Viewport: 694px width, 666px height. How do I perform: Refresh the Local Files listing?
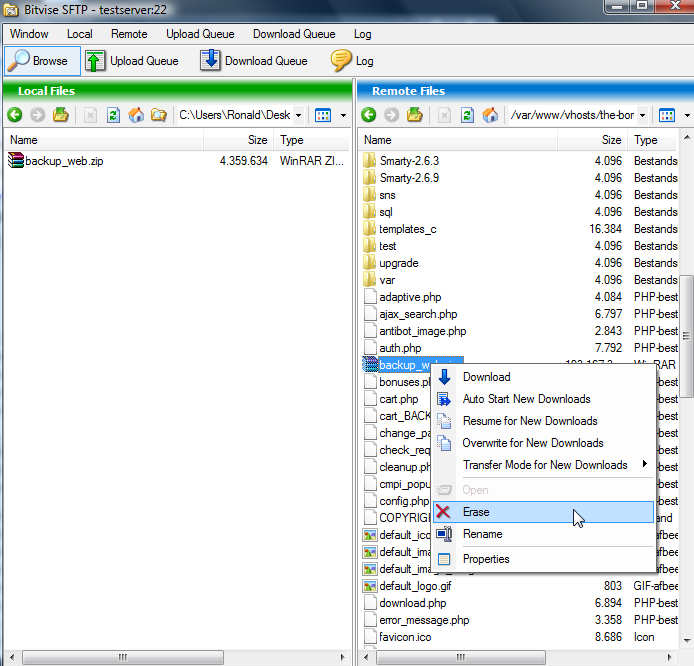coord(113,115)
